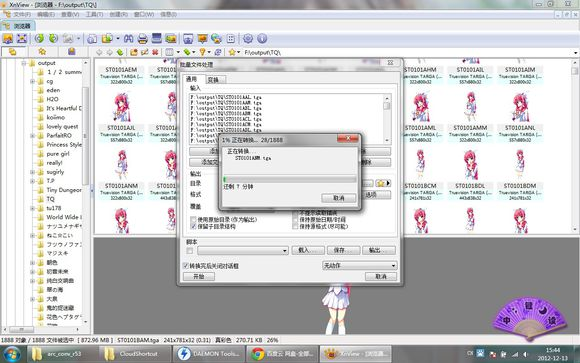Open the address bar path dropdown arrow
The height and width of the screenshot is (363, 580).
[575, 53]
